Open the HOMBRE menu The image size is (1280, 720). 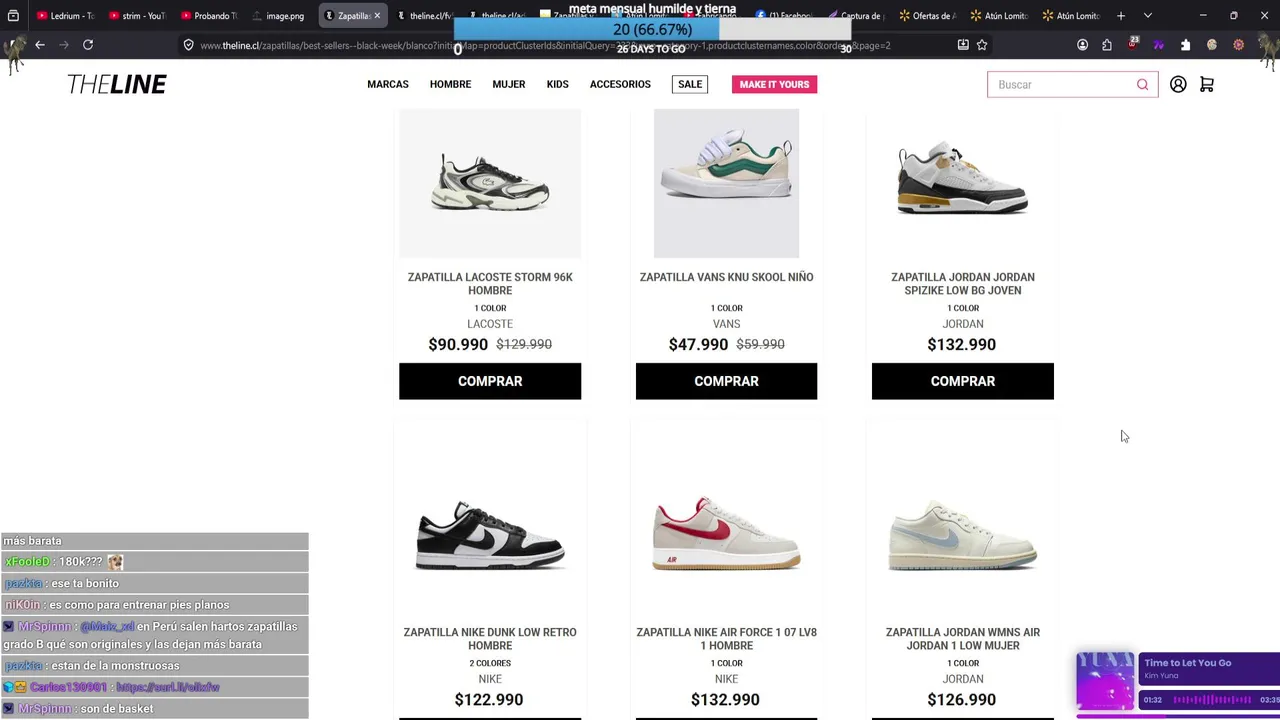tap(450, 85)
